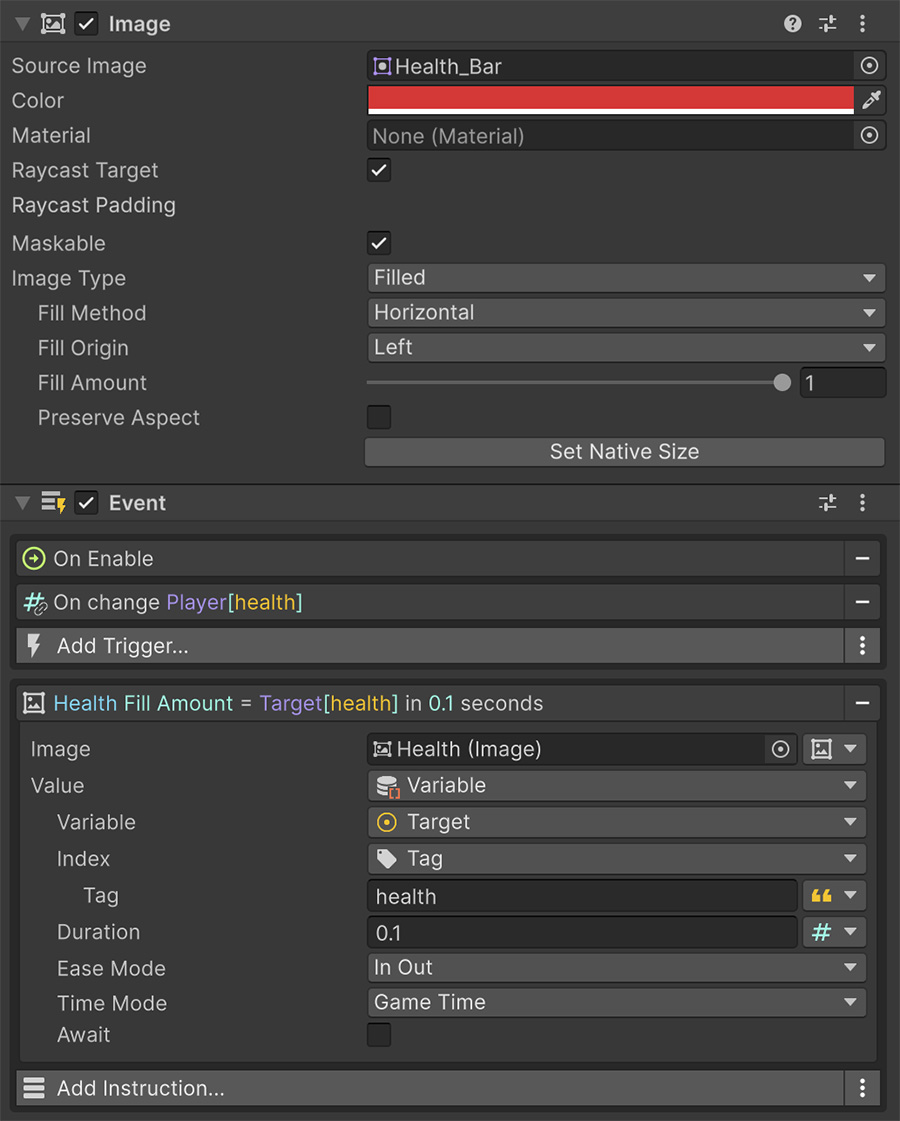The width and height of the screenshot is (900, 1121).
Task: Pick a Source Image with the object picker
Action: (869, 66)
